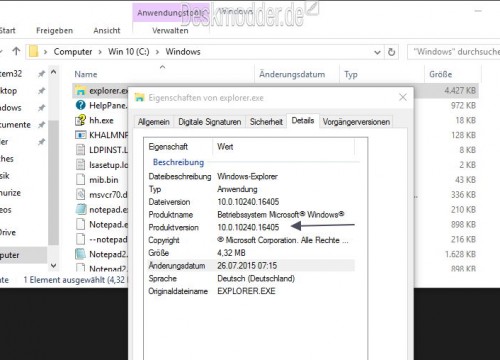
Task: Select the --notepad file icon
Action: (80, 239)
